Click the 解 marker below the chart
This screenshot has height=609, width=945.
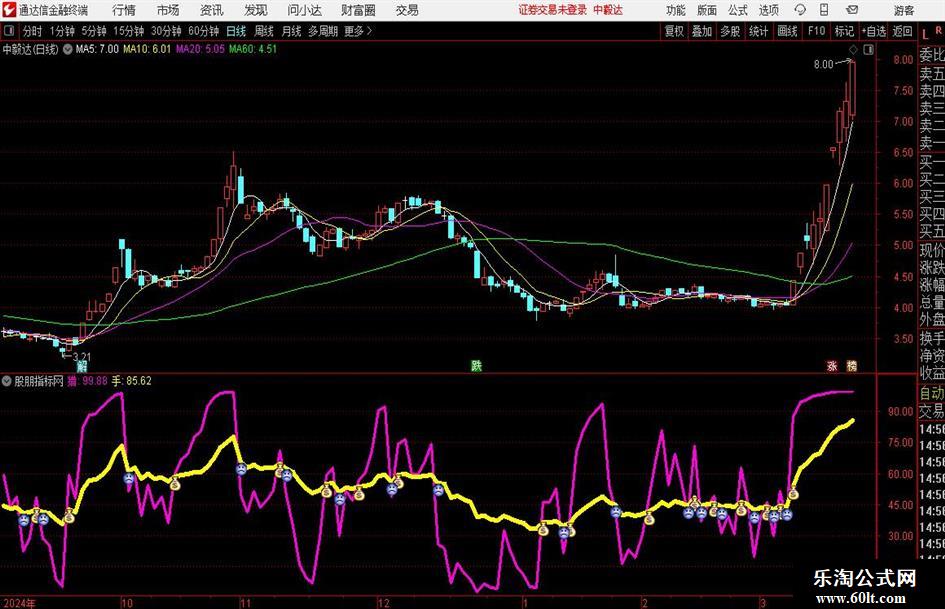(x=81, y=366)
